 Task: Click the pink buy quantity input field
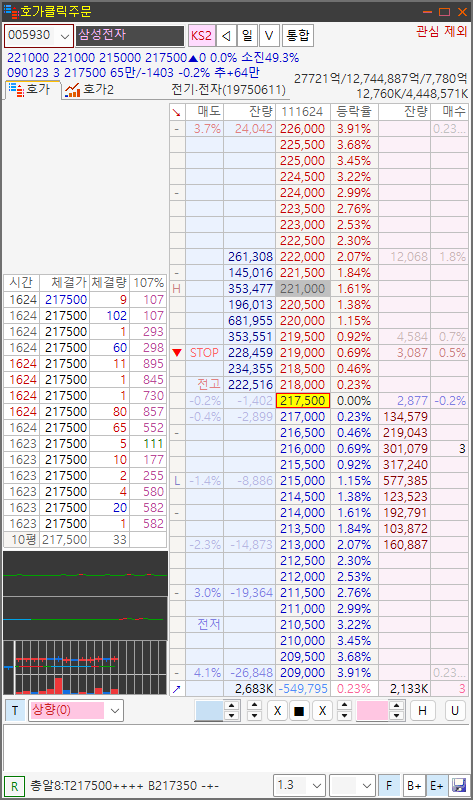coord(372,711)
